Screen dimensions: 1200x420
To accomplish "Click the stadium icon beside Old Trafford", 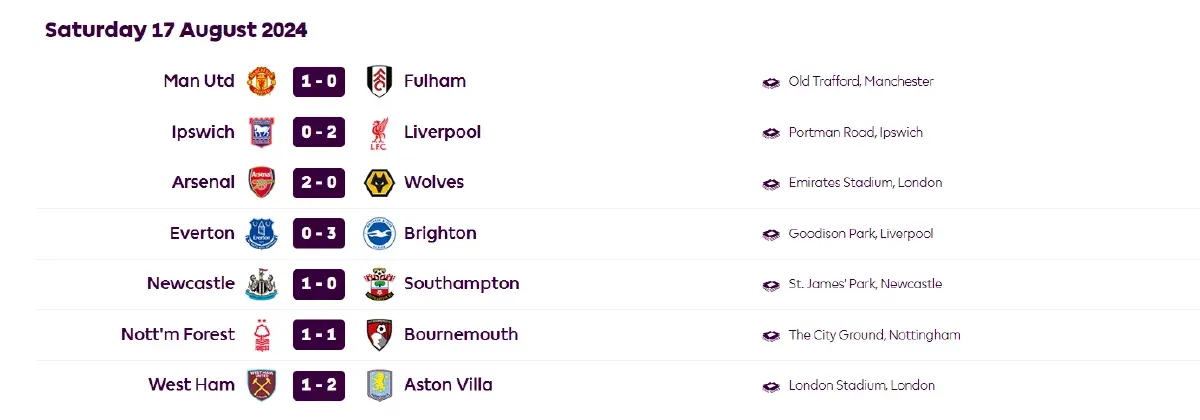I will click(771, 82).
